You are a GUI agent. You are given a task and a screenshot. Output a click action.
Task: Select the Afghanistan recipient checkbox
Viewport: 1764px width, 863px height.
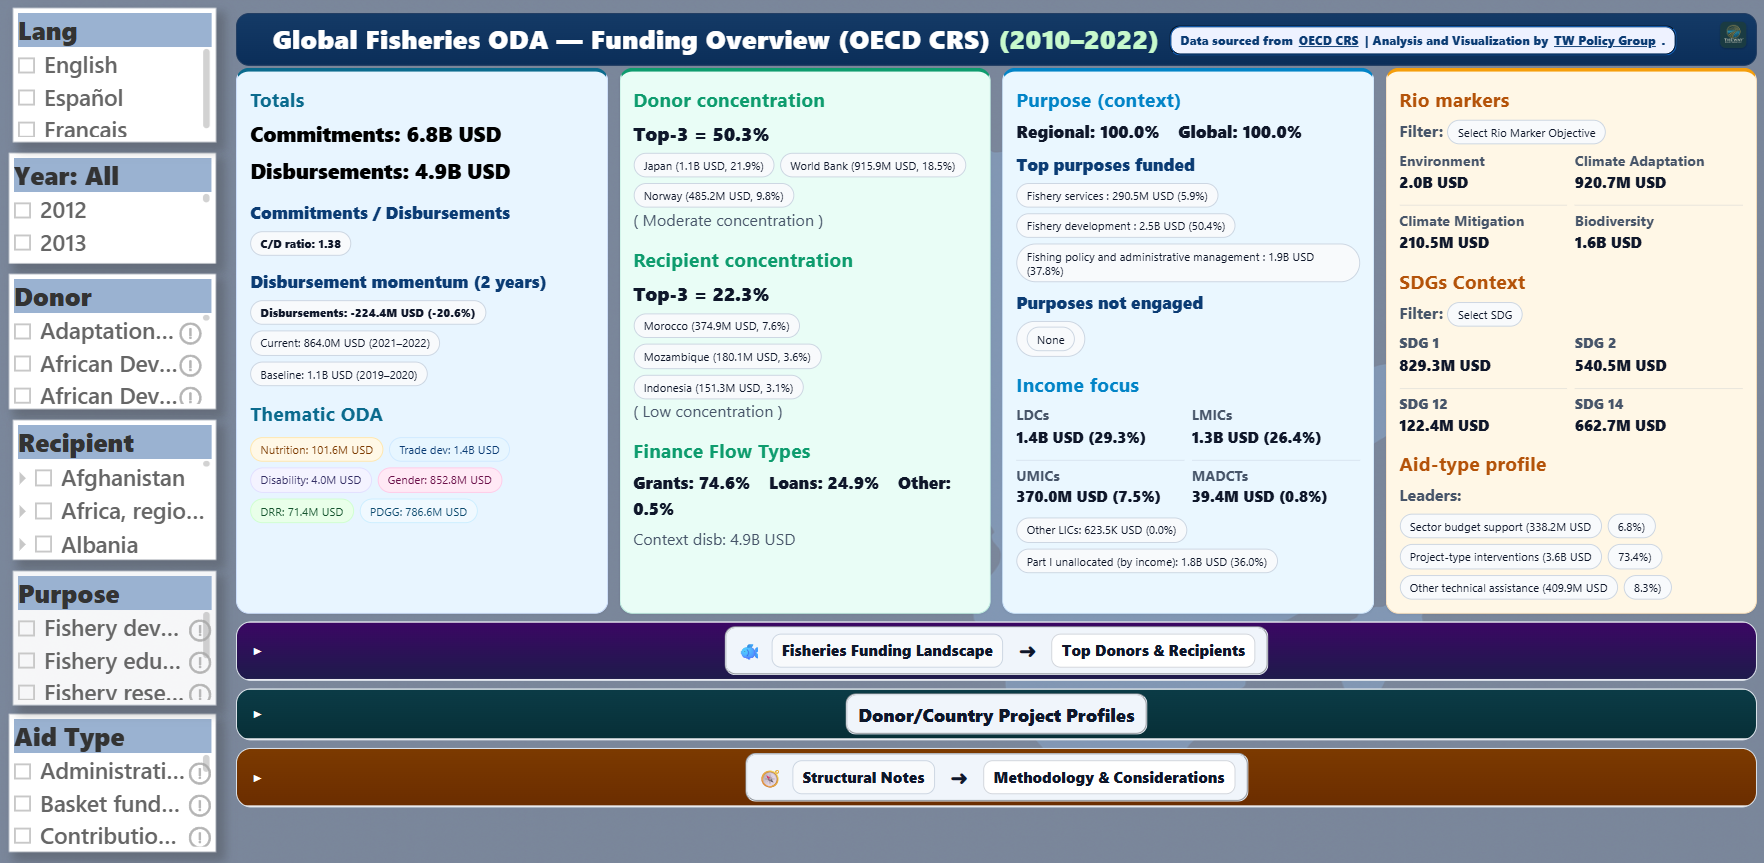[x=44, y=478]
